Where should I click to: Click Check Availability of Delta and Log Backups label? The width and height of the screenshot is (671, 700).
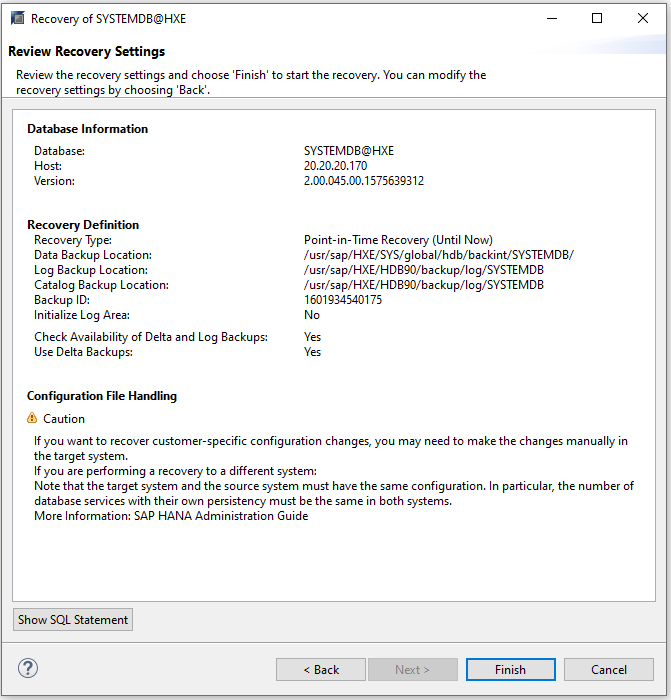tap(151, 337)
